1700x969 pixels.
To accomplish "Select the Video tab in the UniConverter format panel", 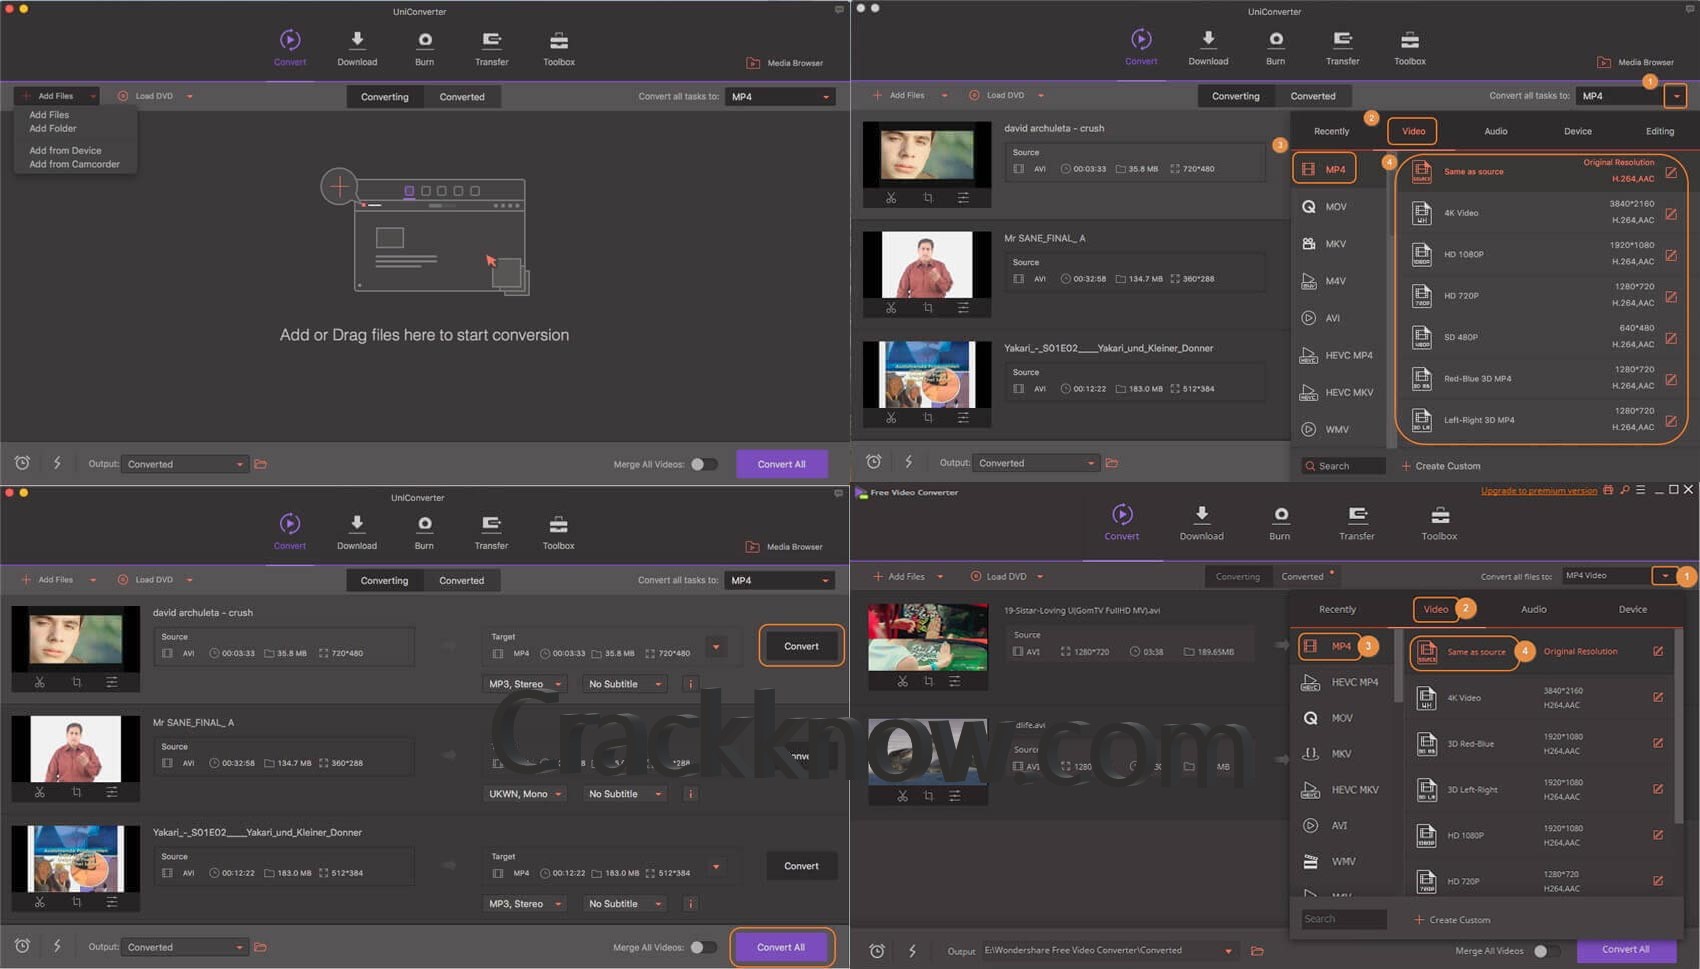I will (1413, 131).
